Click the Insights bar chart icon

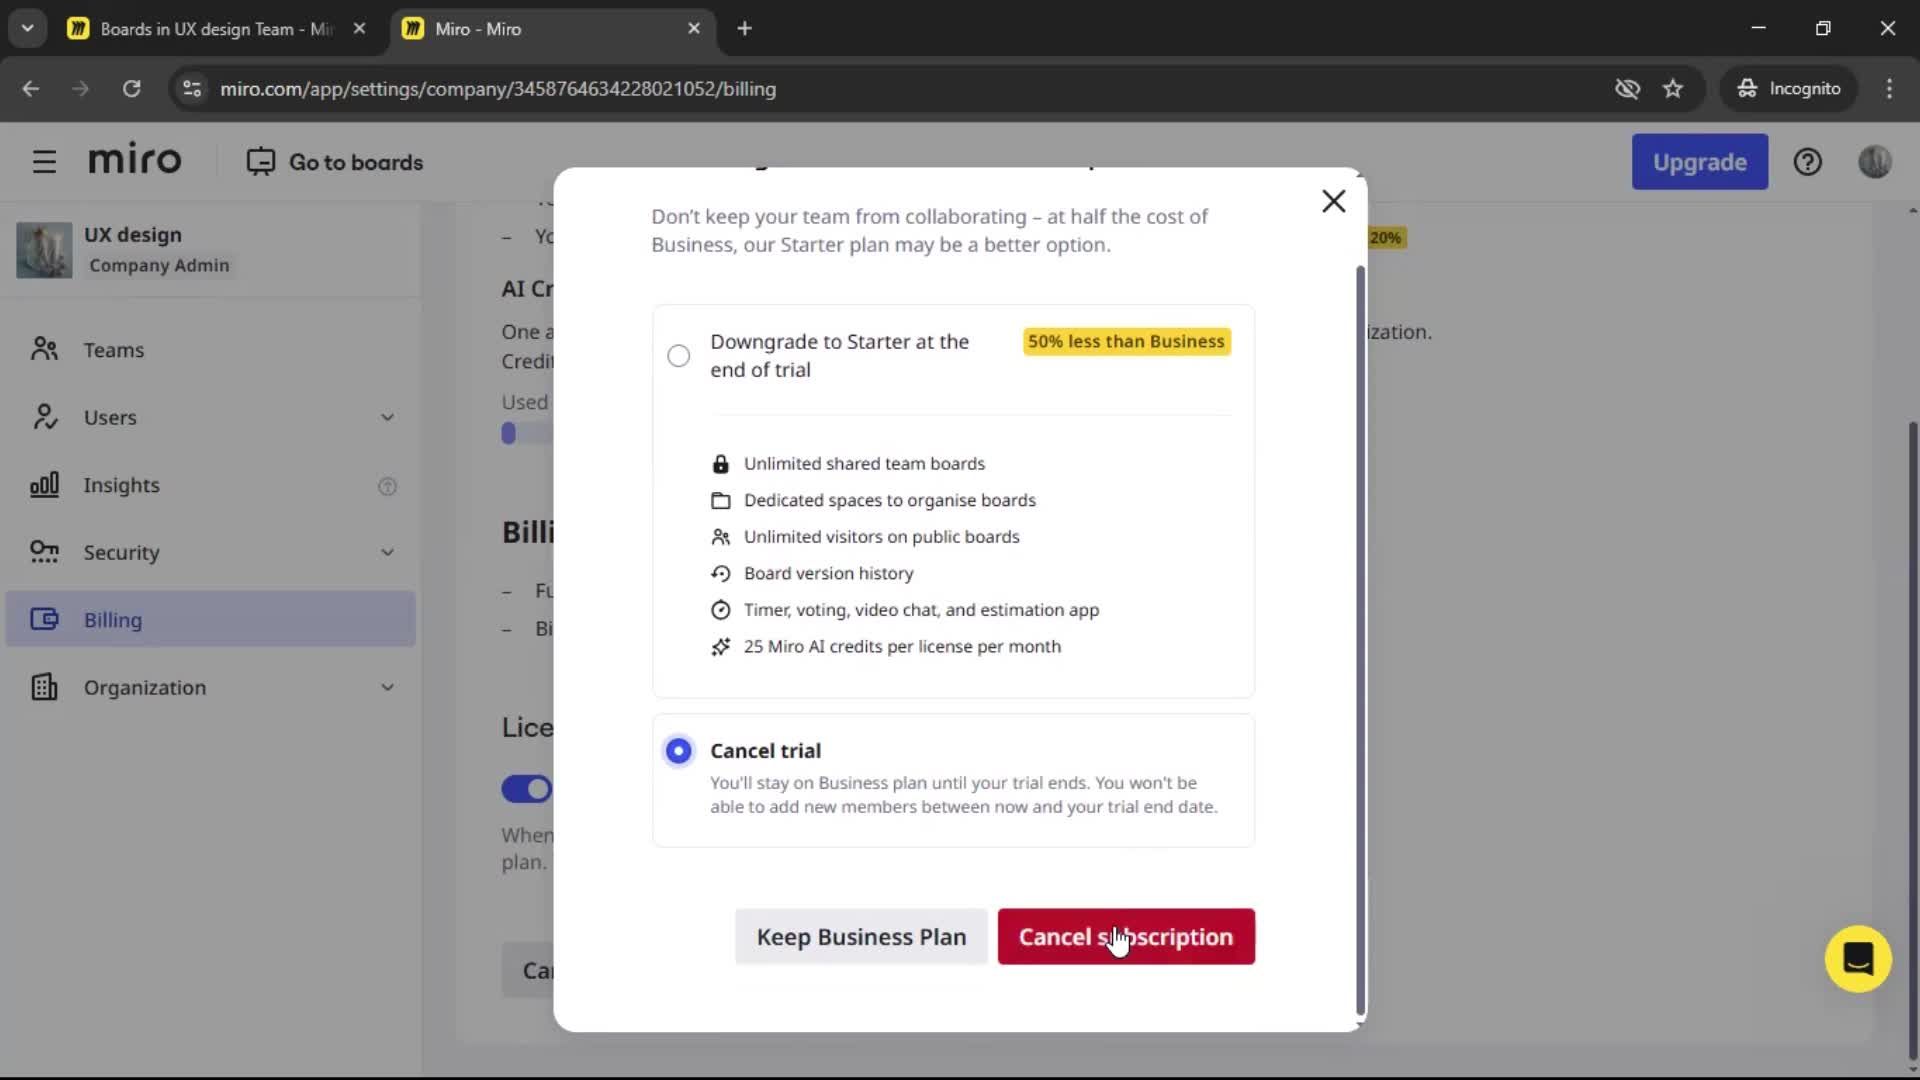(44, 484)
